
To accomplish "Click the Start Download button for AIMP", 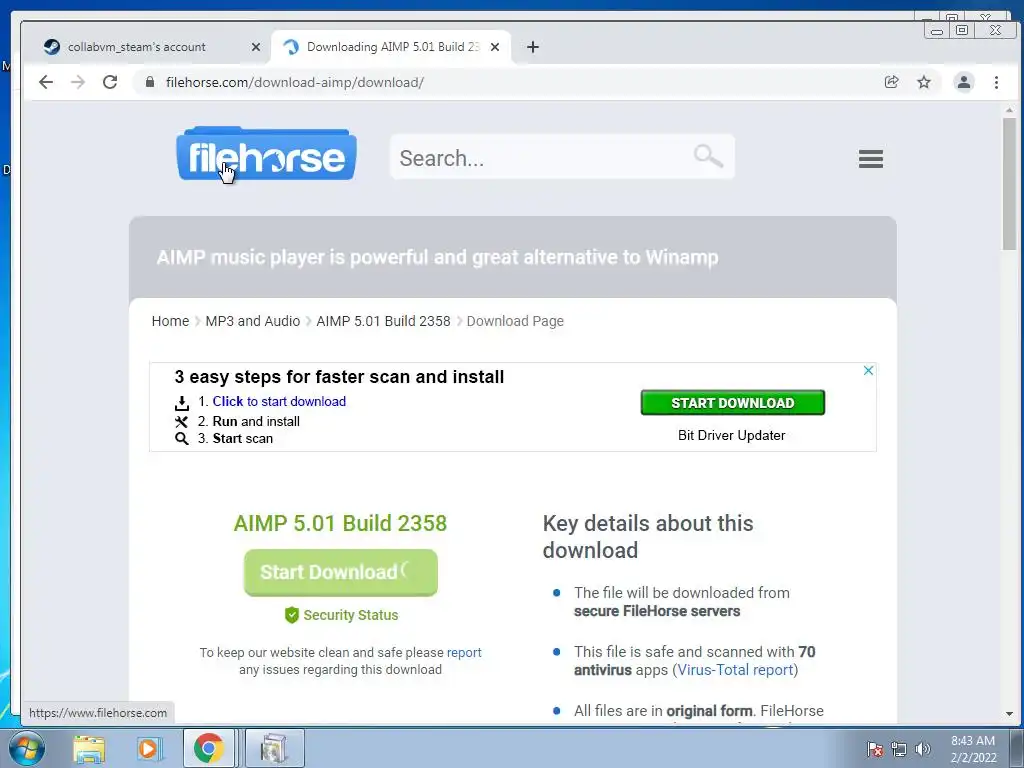I will (341, 573).
